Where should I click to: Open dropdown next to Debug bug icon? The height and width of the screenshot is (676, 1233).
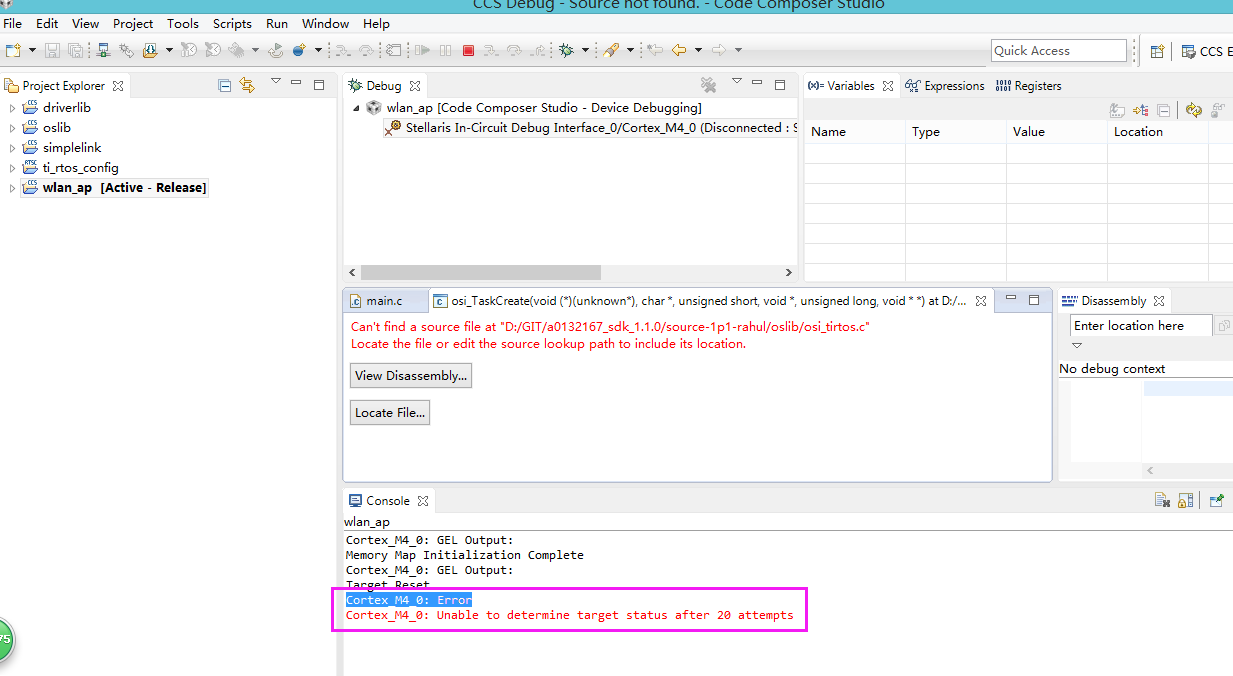[585, 50]
